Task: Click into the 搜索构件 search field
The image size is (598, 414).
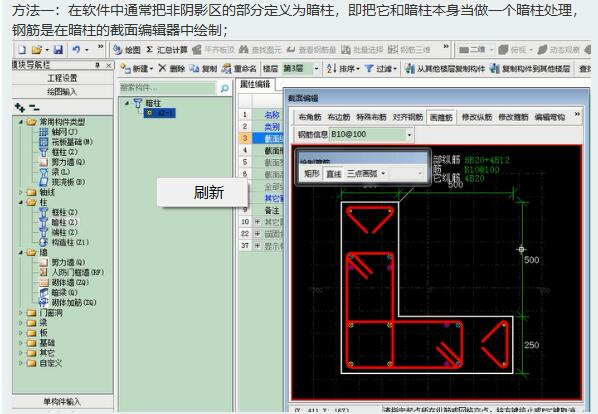Action: click(168, 88)
